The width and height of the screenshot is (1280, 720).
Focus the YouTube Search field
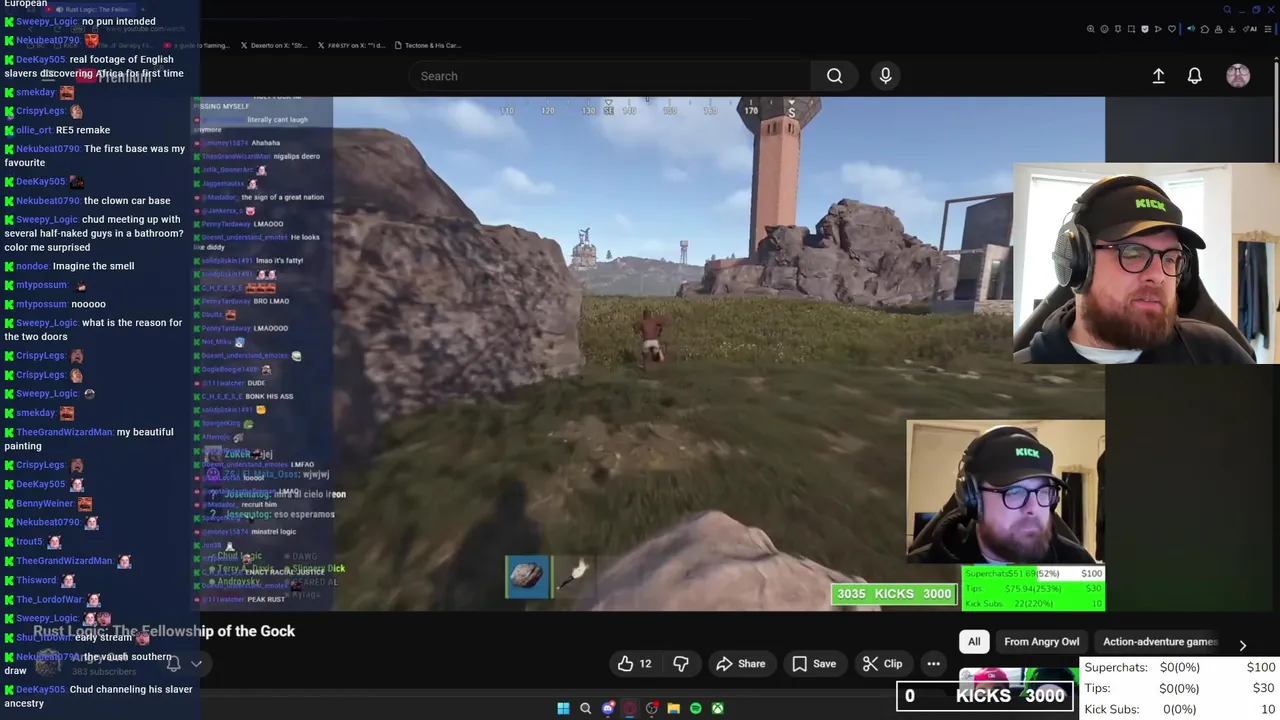click(x=610, y=76)
